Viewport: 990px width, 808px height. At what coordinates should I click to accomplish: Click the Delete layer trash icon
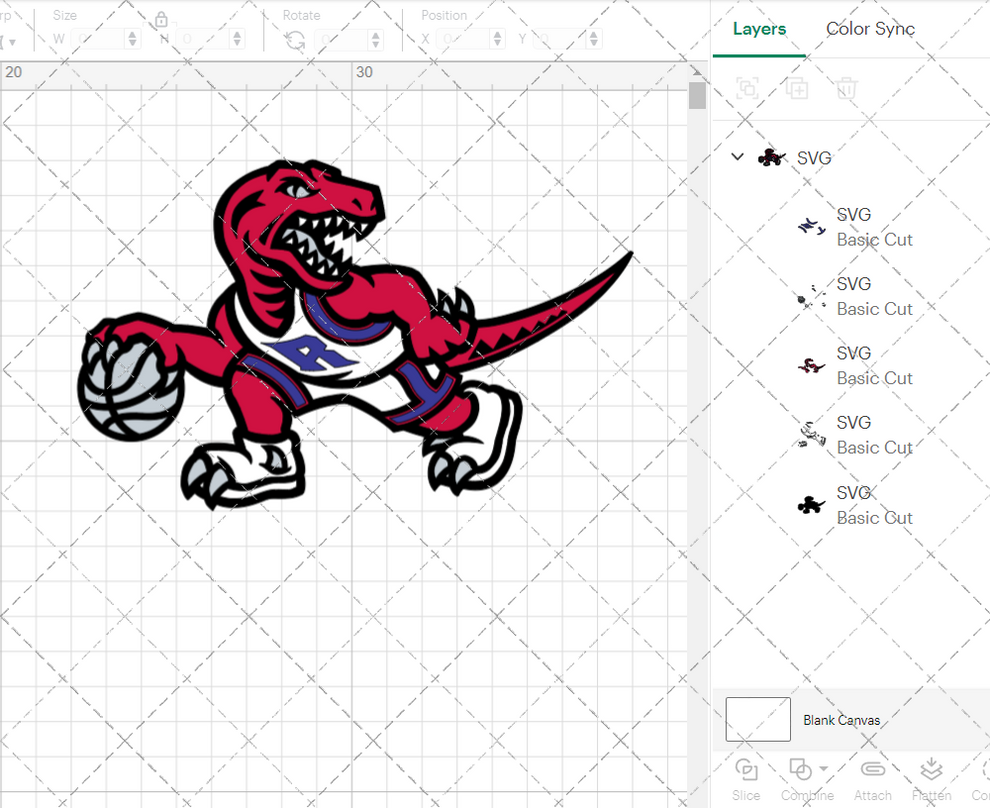[846, 88]
